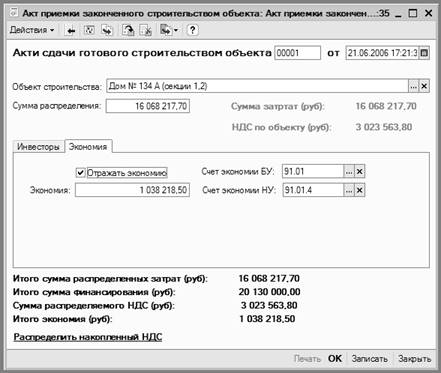
Task: Click the document icon in title bar
Action: click(x=13, y=13)
